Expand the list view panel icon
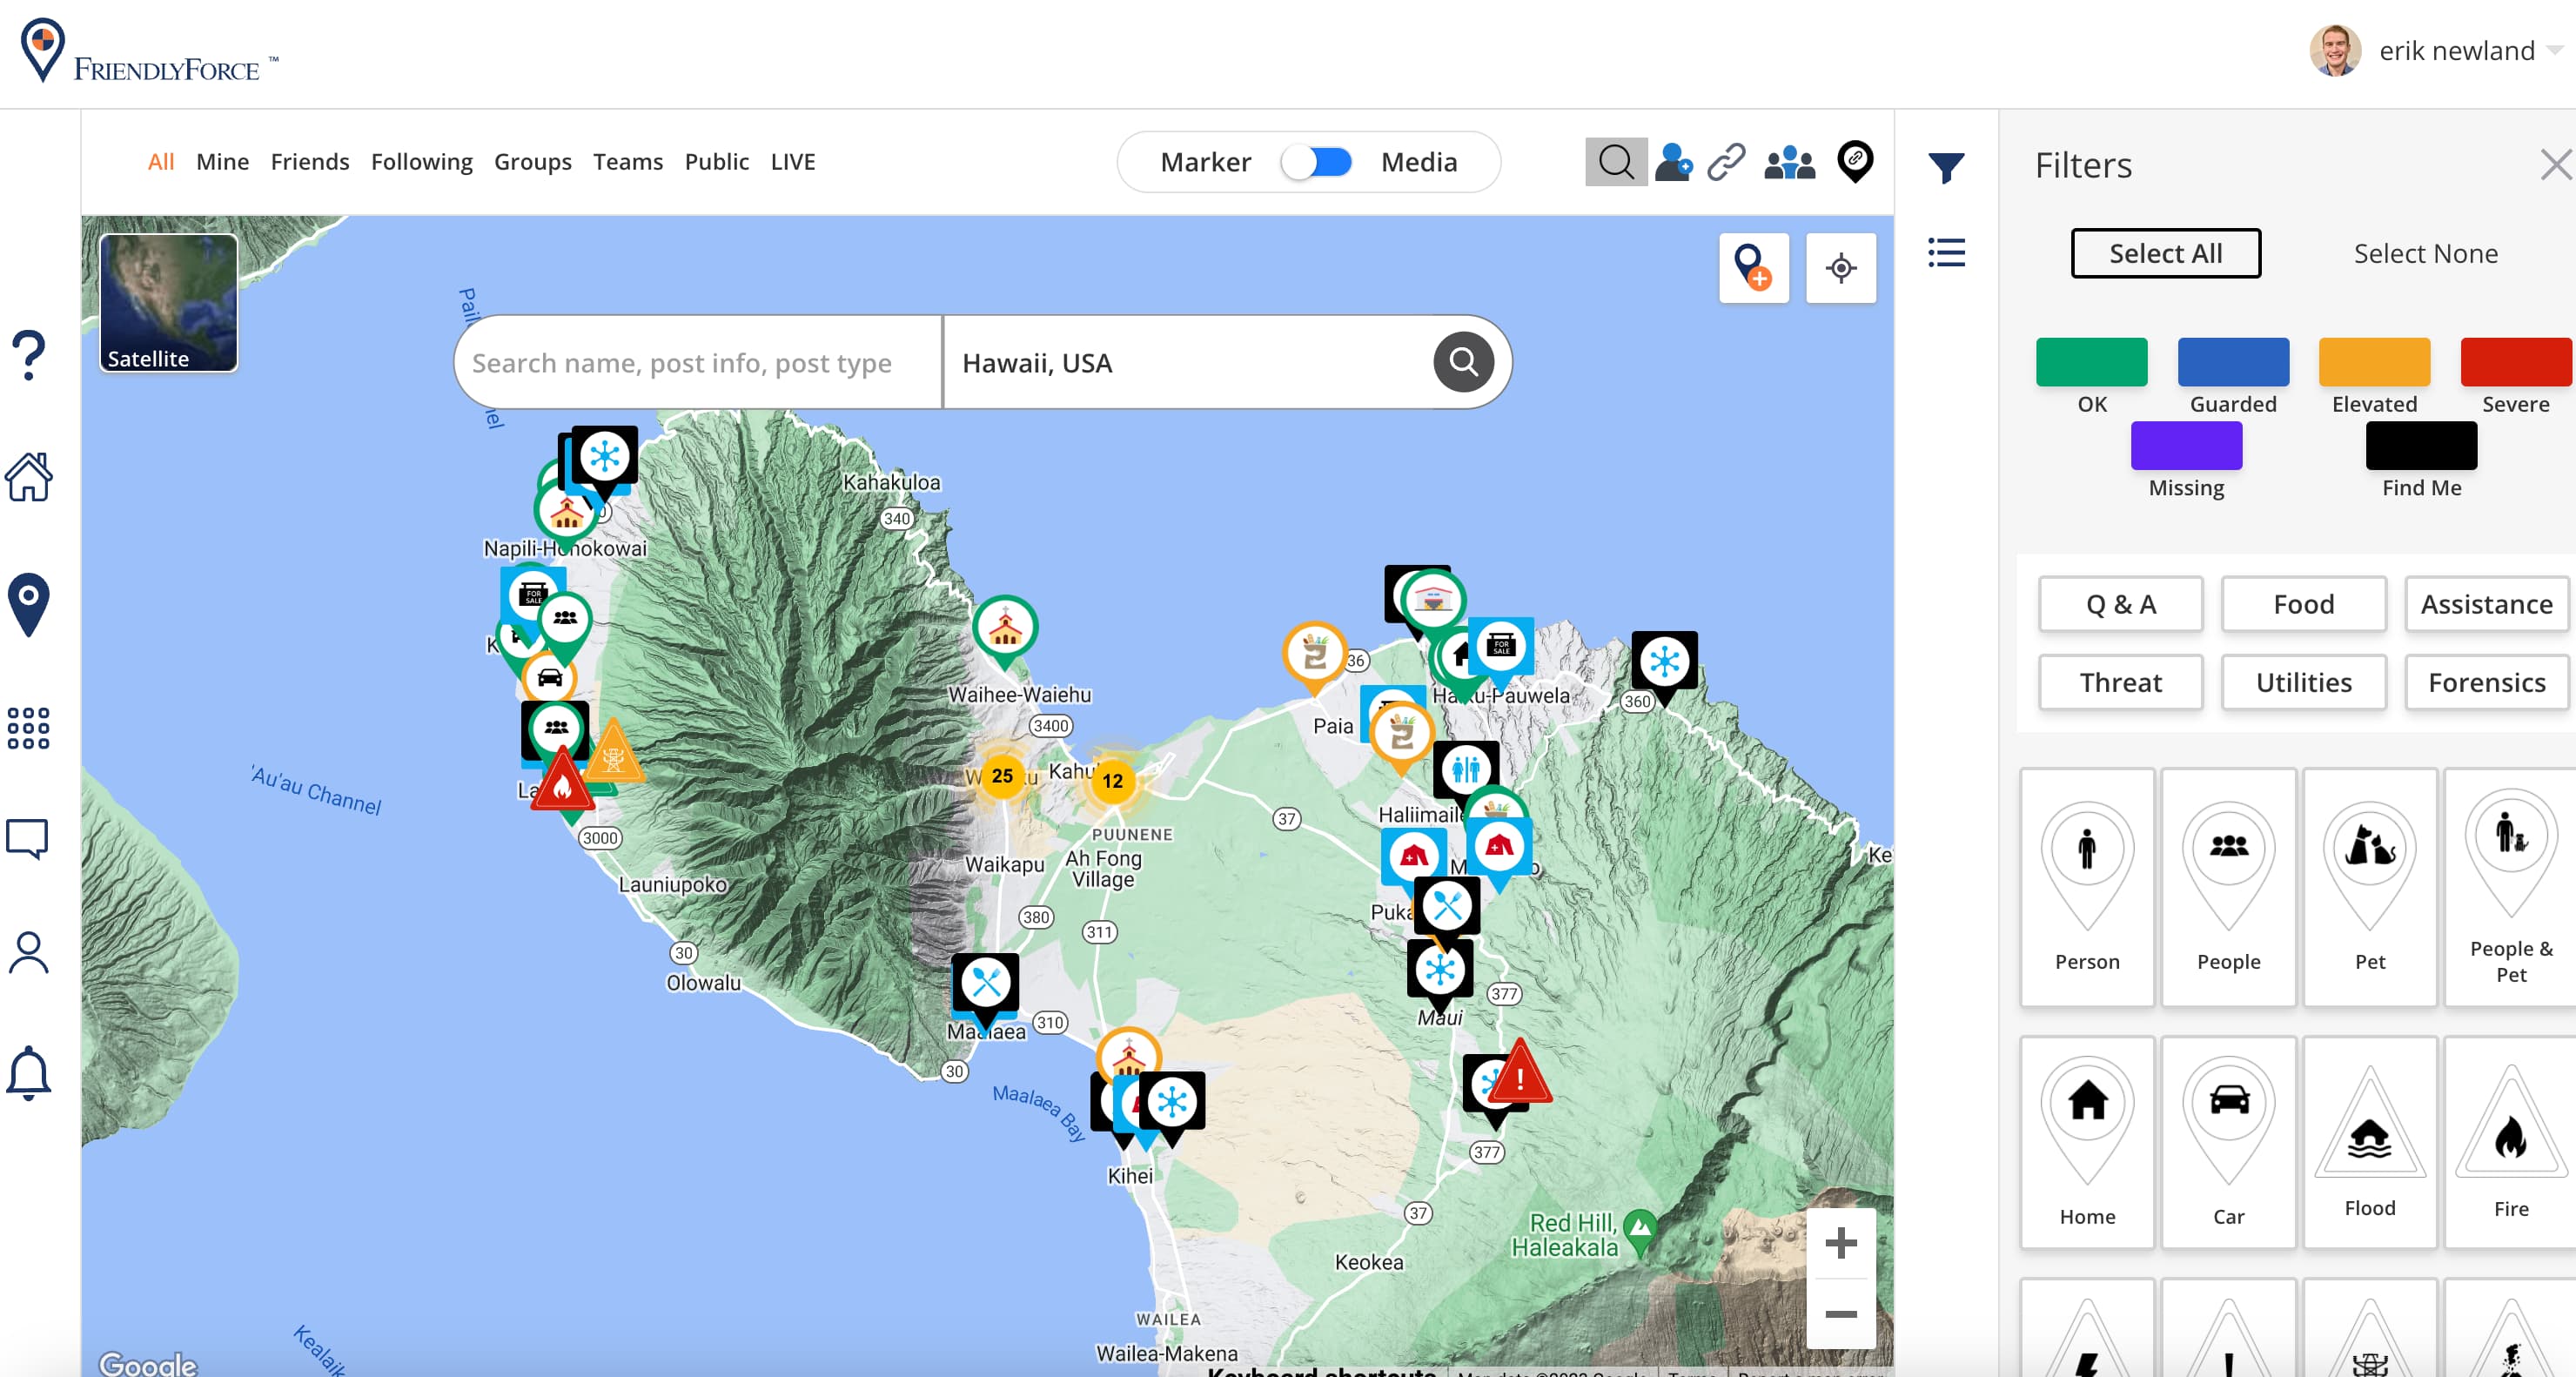 click(1946, 255)
